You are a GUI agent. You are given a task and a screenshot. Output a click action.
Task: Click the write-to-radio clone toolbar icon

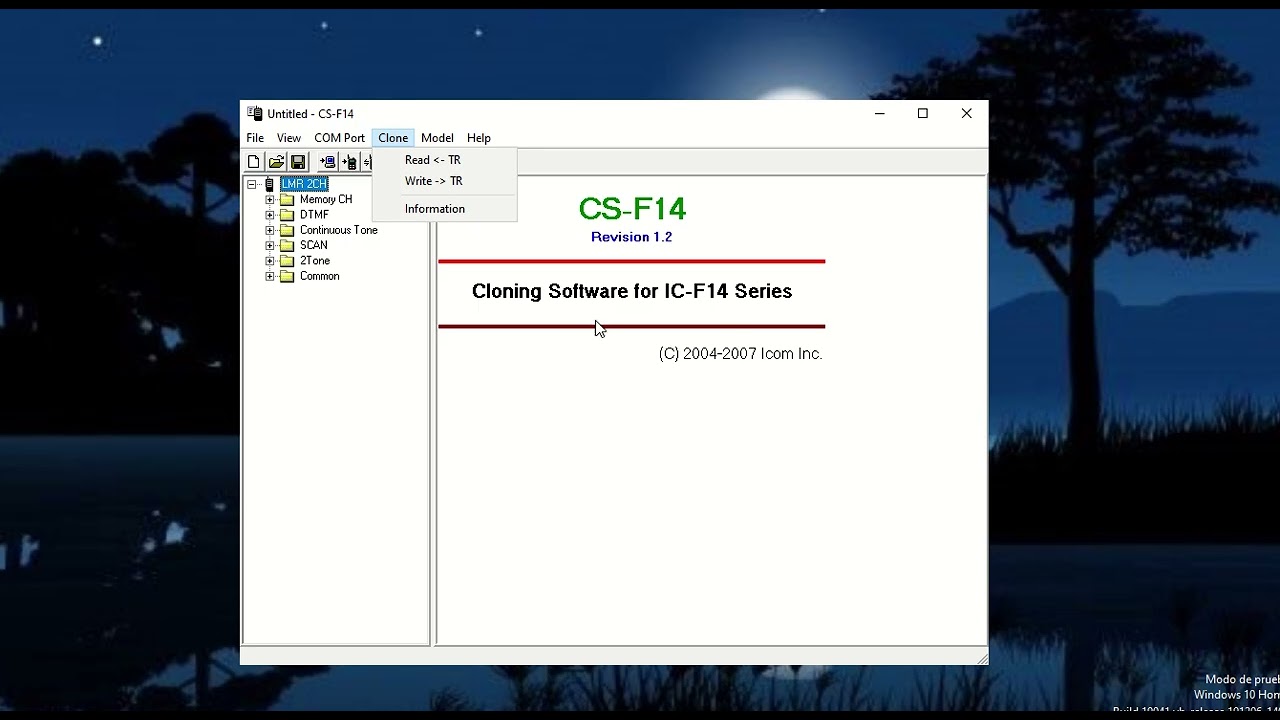point(349,162)
